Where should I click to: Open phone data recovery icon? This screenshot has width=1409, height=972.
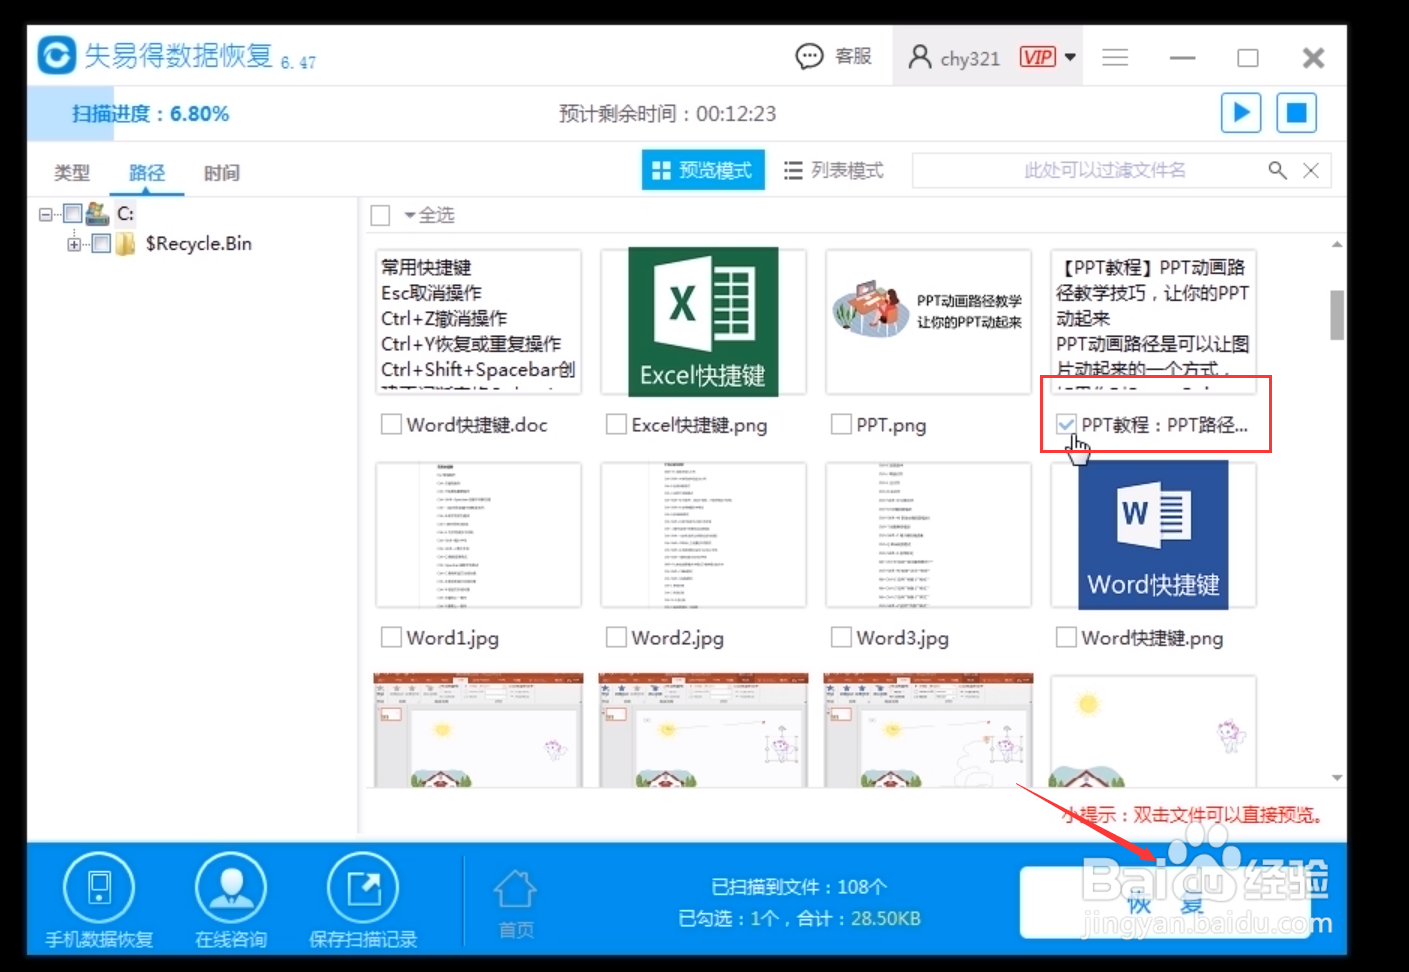[99, 887]
